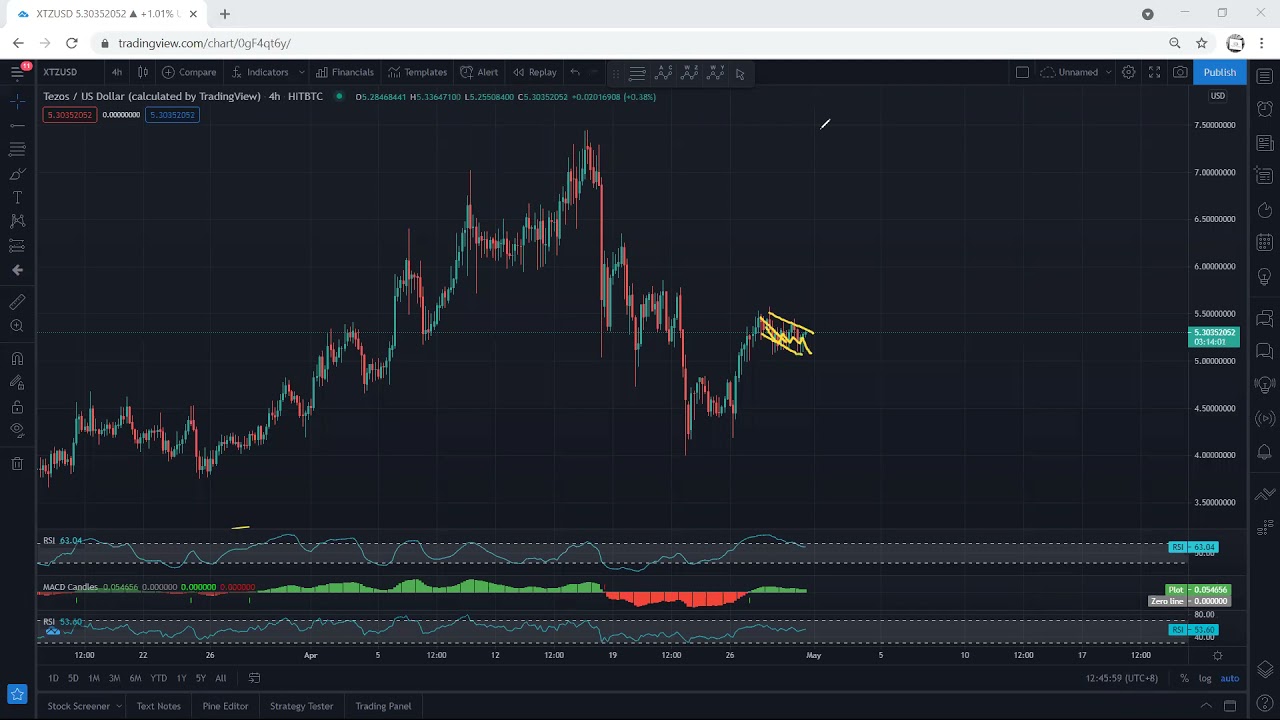
Task: Open the watchlist panel icon
Action: pyautogui.click(x=1265, y=76)
